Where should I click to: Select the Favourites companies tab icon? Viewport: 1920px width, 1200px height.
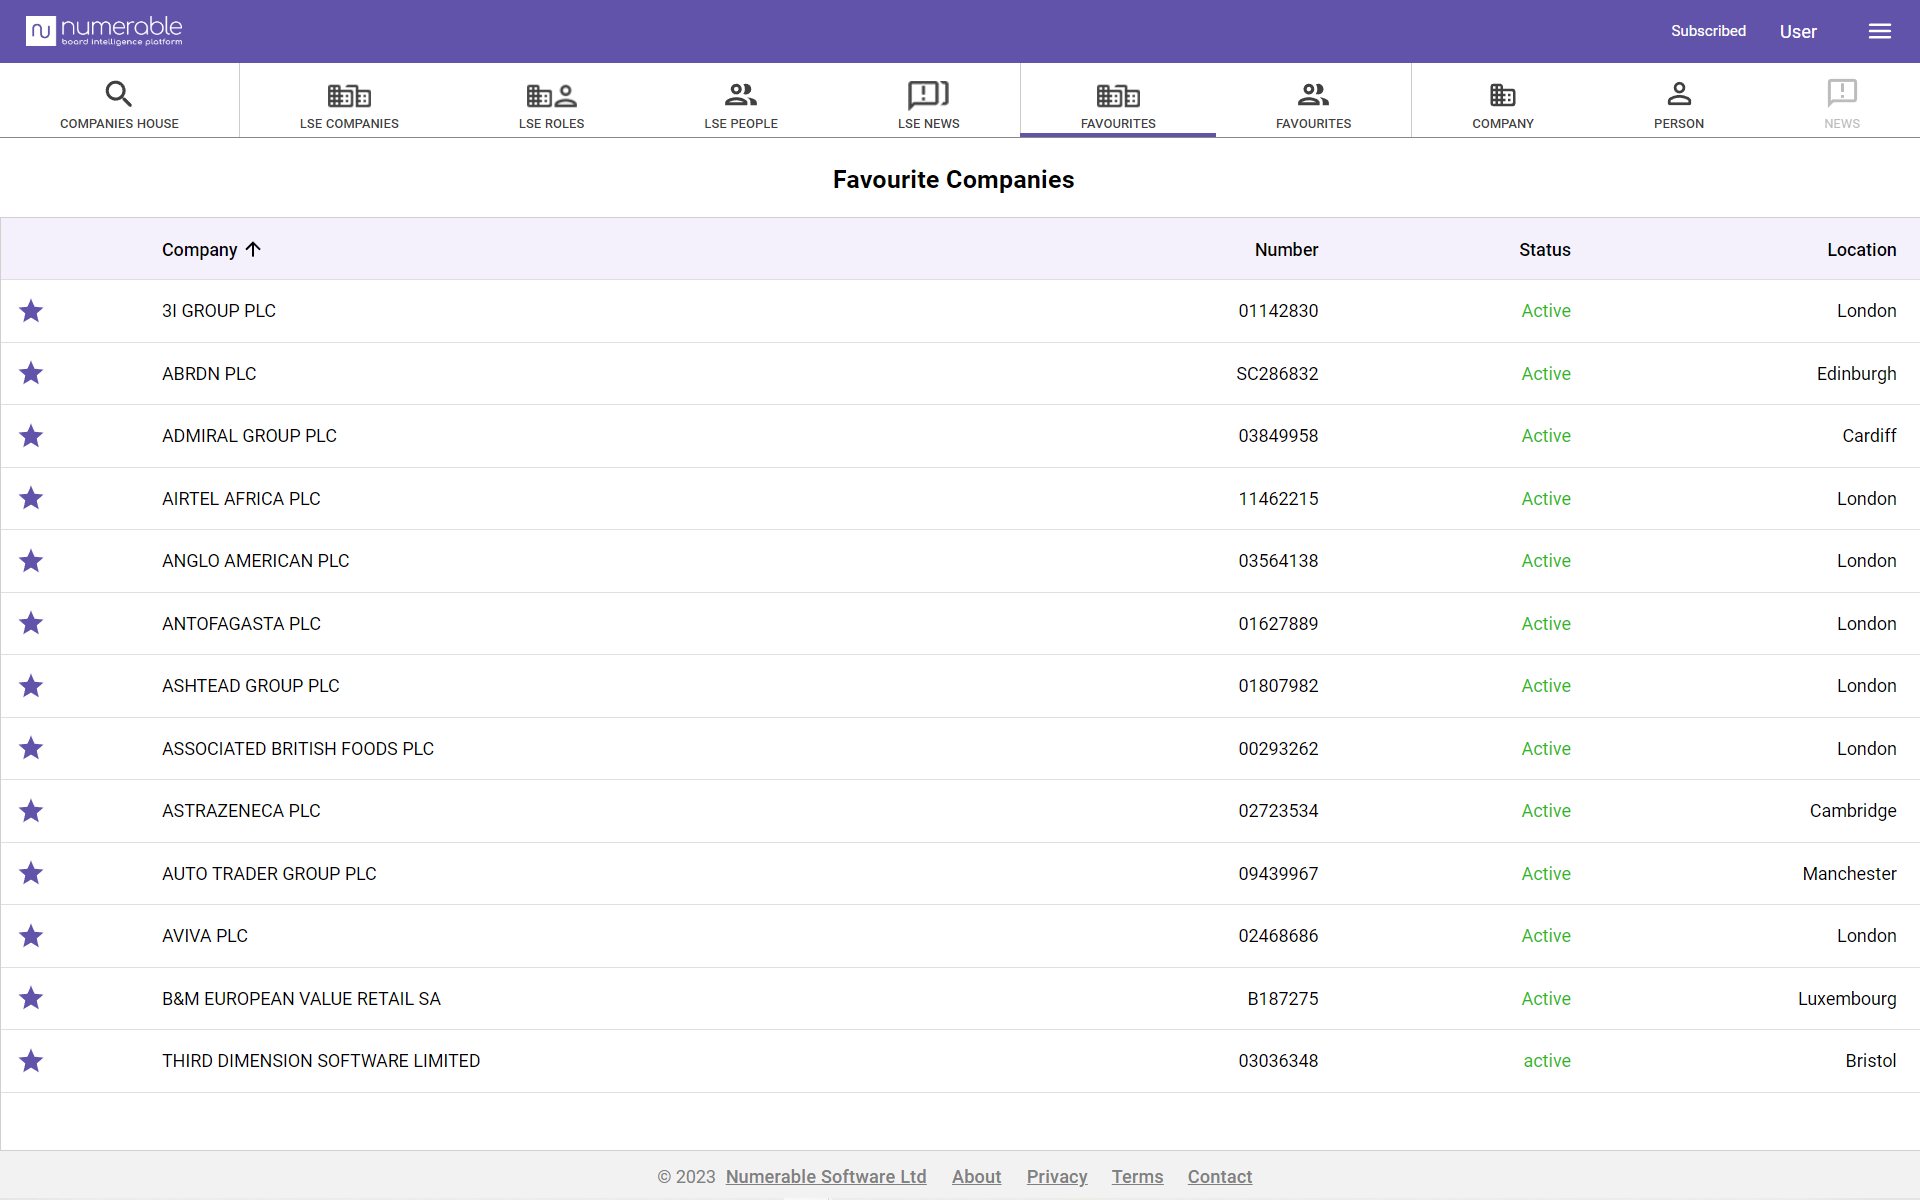(x=1118, y=96)
